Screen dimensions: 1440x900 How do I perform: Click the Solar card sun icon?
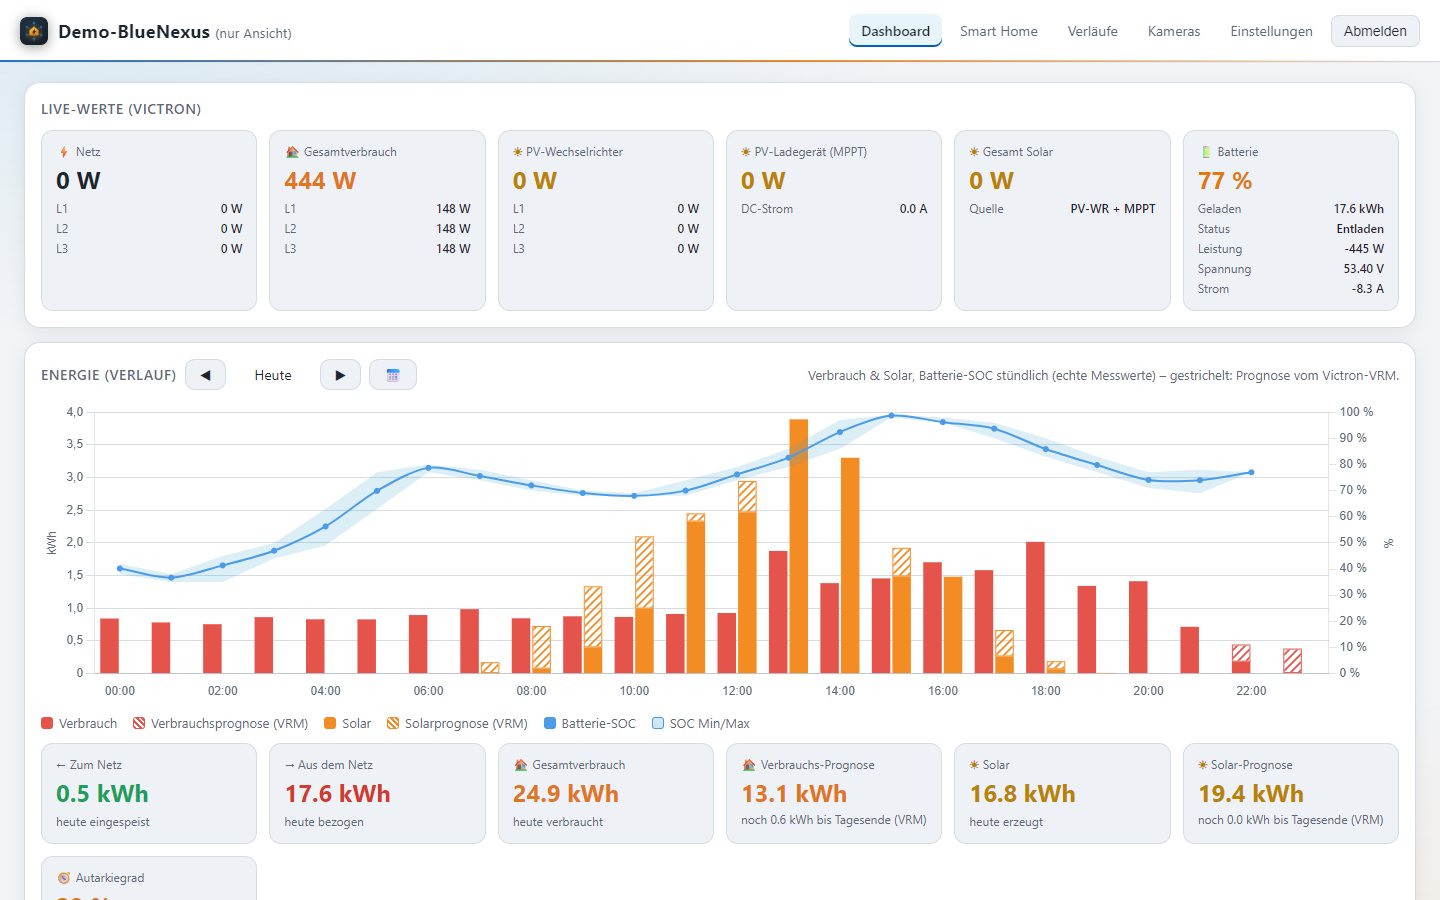click(974, 765)
